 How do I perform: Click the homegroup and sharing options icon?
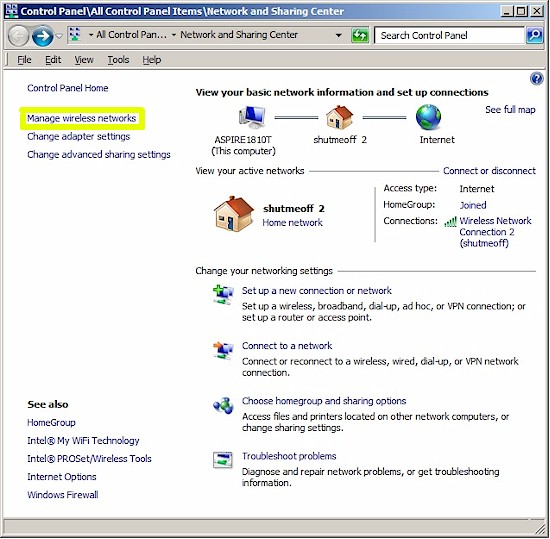tap(223, 406)
